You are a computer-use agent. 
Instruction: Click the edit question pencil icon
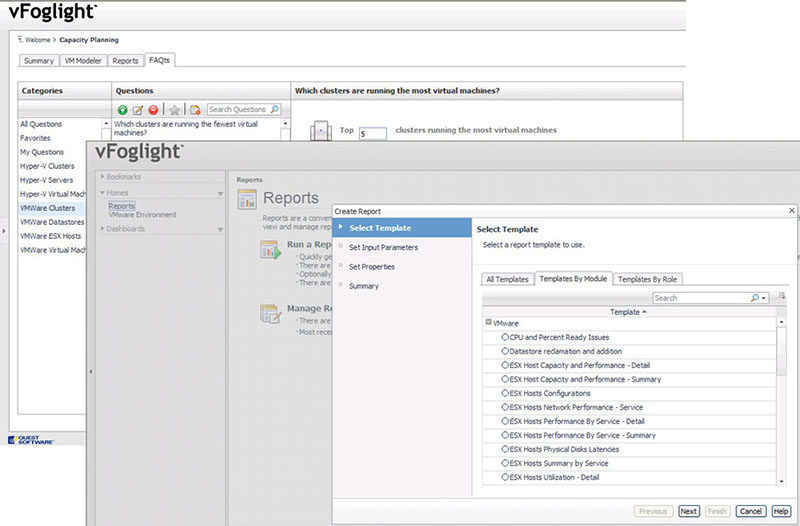pyautogui.click(x=138, y=110)
